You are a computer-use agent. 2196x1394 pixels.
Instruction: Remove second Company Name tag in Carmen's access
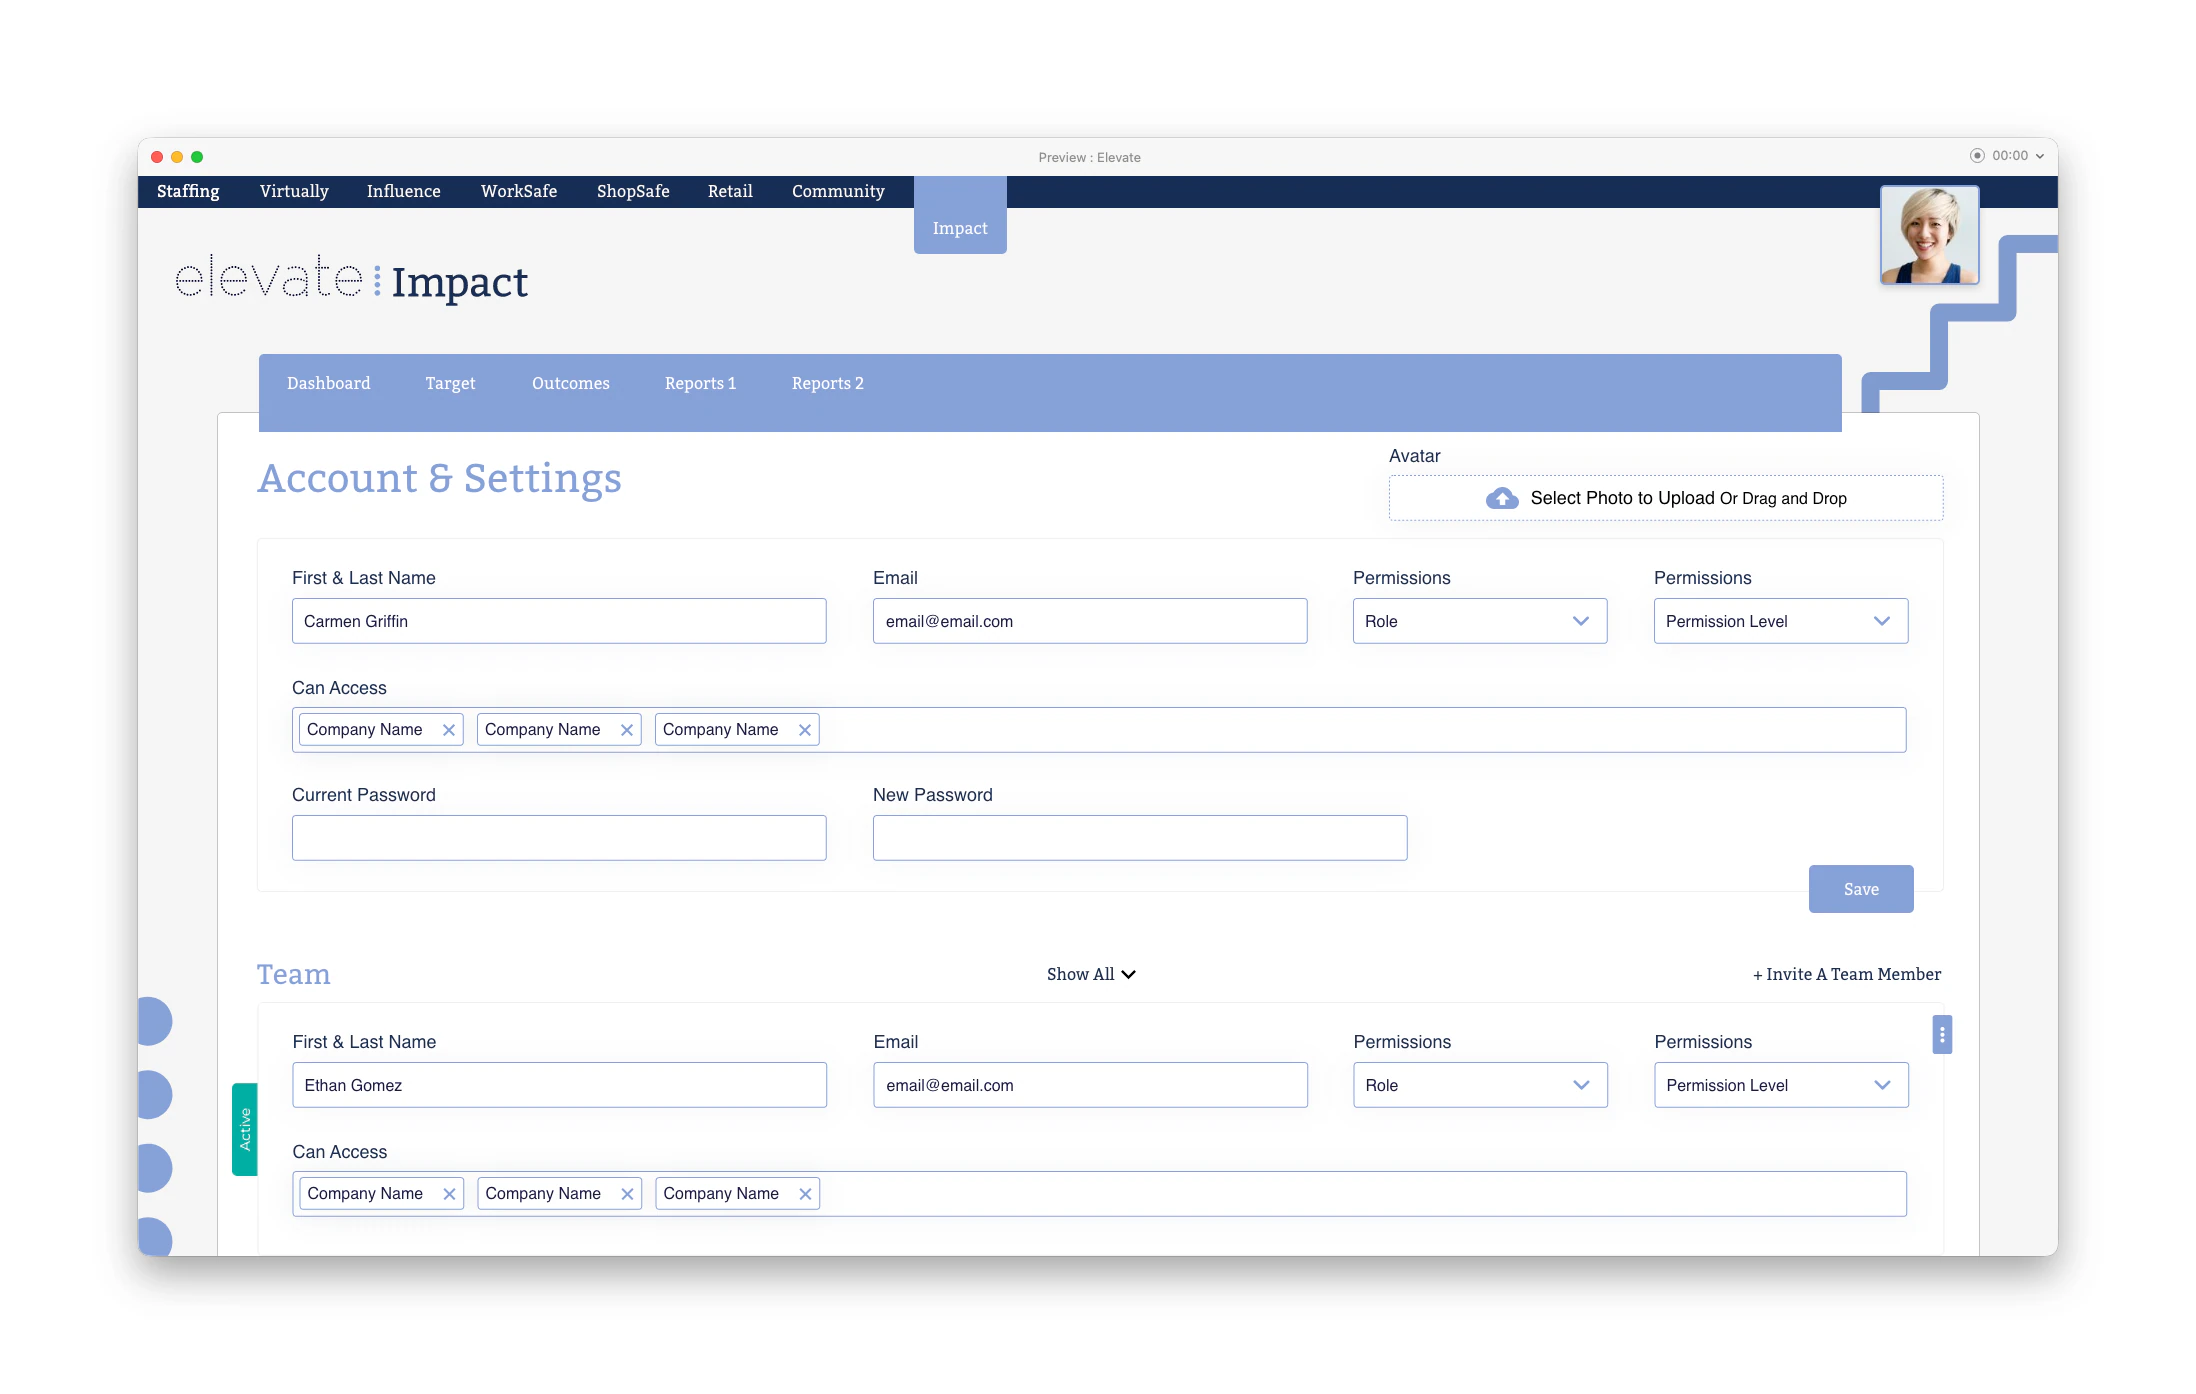coord(627,730)
